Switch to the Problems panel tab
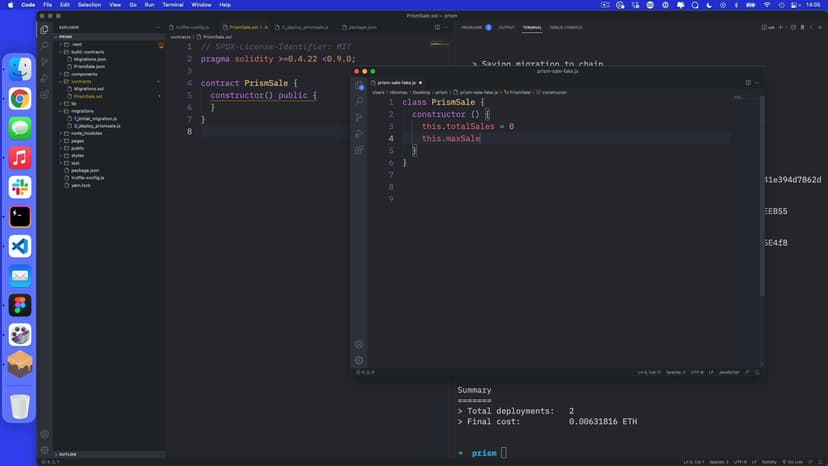 (x=471, y=27)
